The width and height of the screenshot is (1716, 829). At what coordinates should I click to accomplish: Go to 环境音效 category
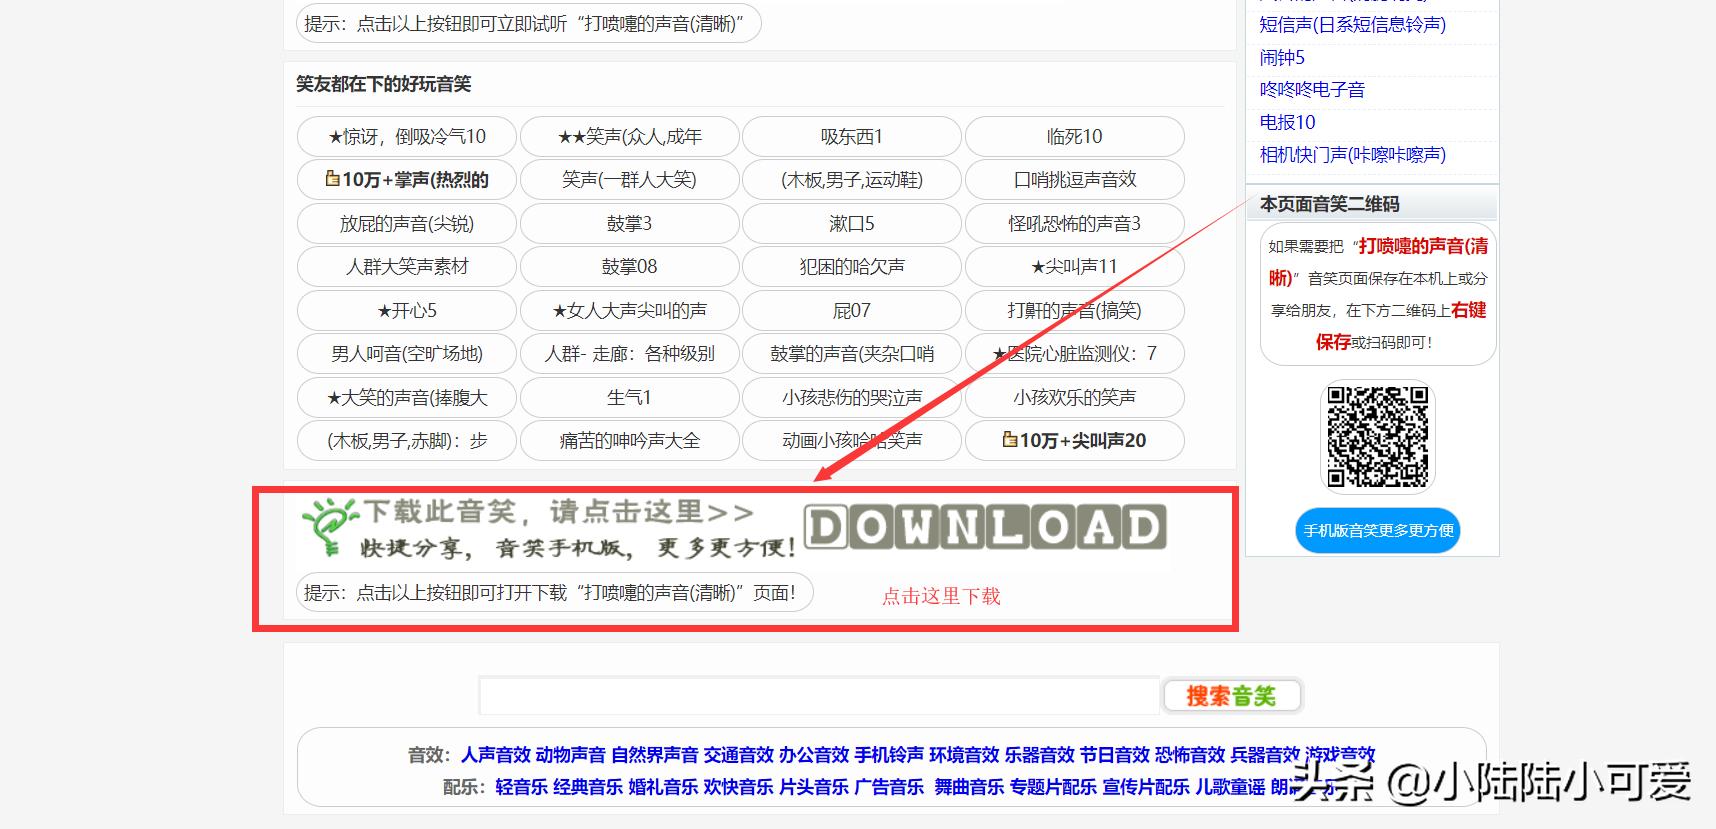964,755
